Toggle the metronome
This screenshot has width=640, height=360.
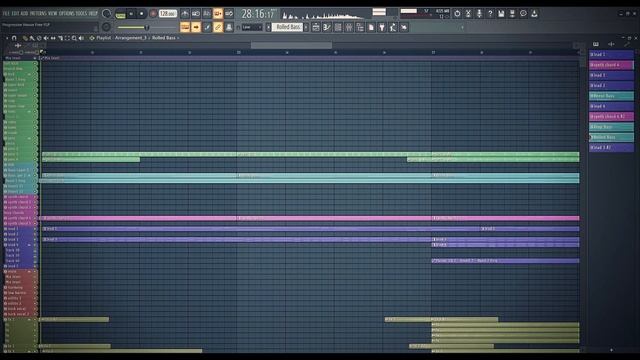coord(185,13)
